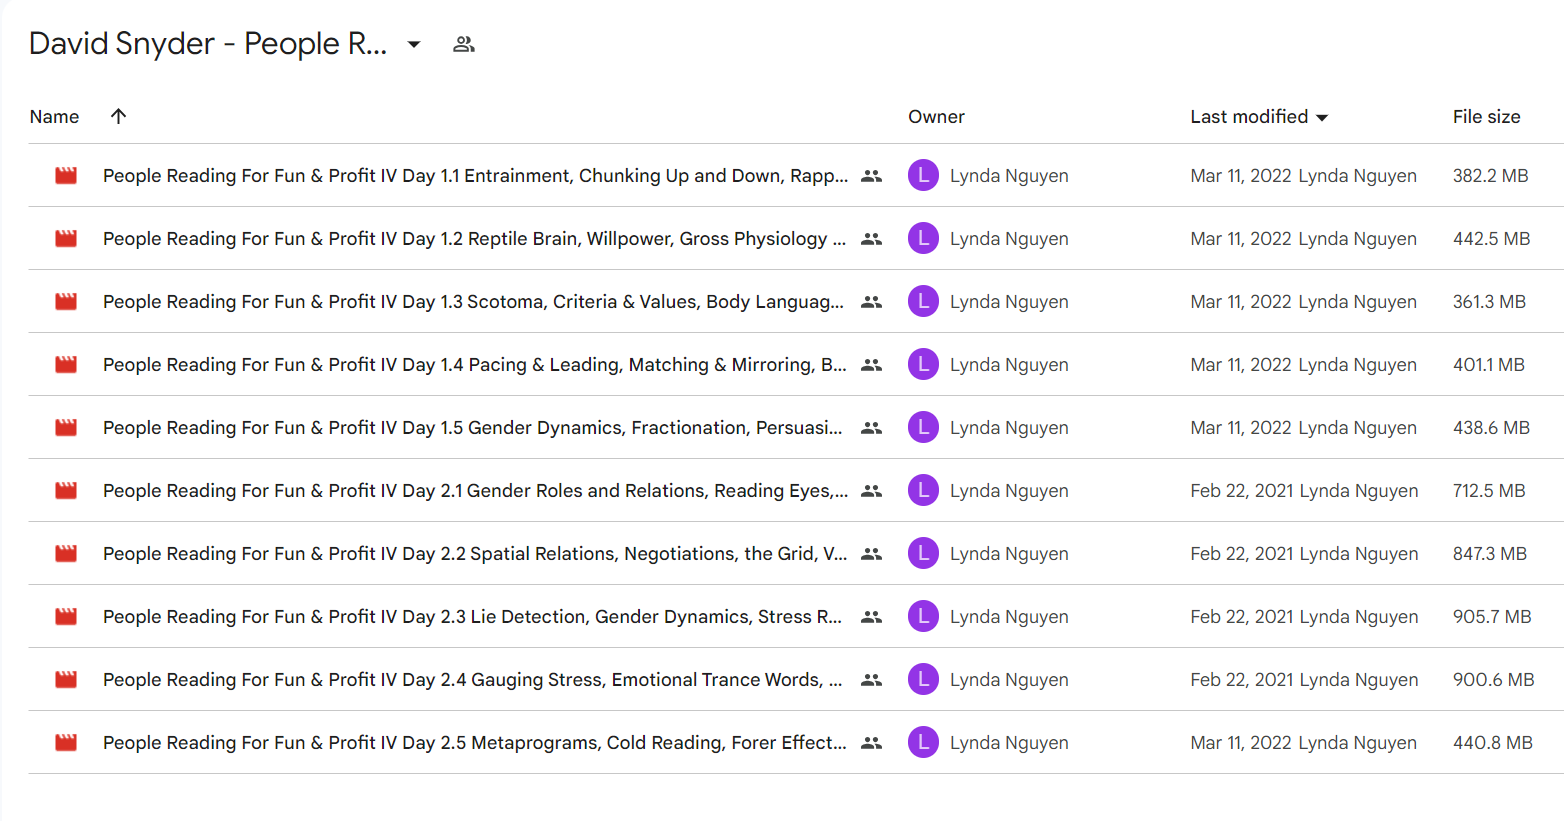1564x821 pixels.
Task: Click the shared icon on Day 2.3 row
Action: point(872,617)
